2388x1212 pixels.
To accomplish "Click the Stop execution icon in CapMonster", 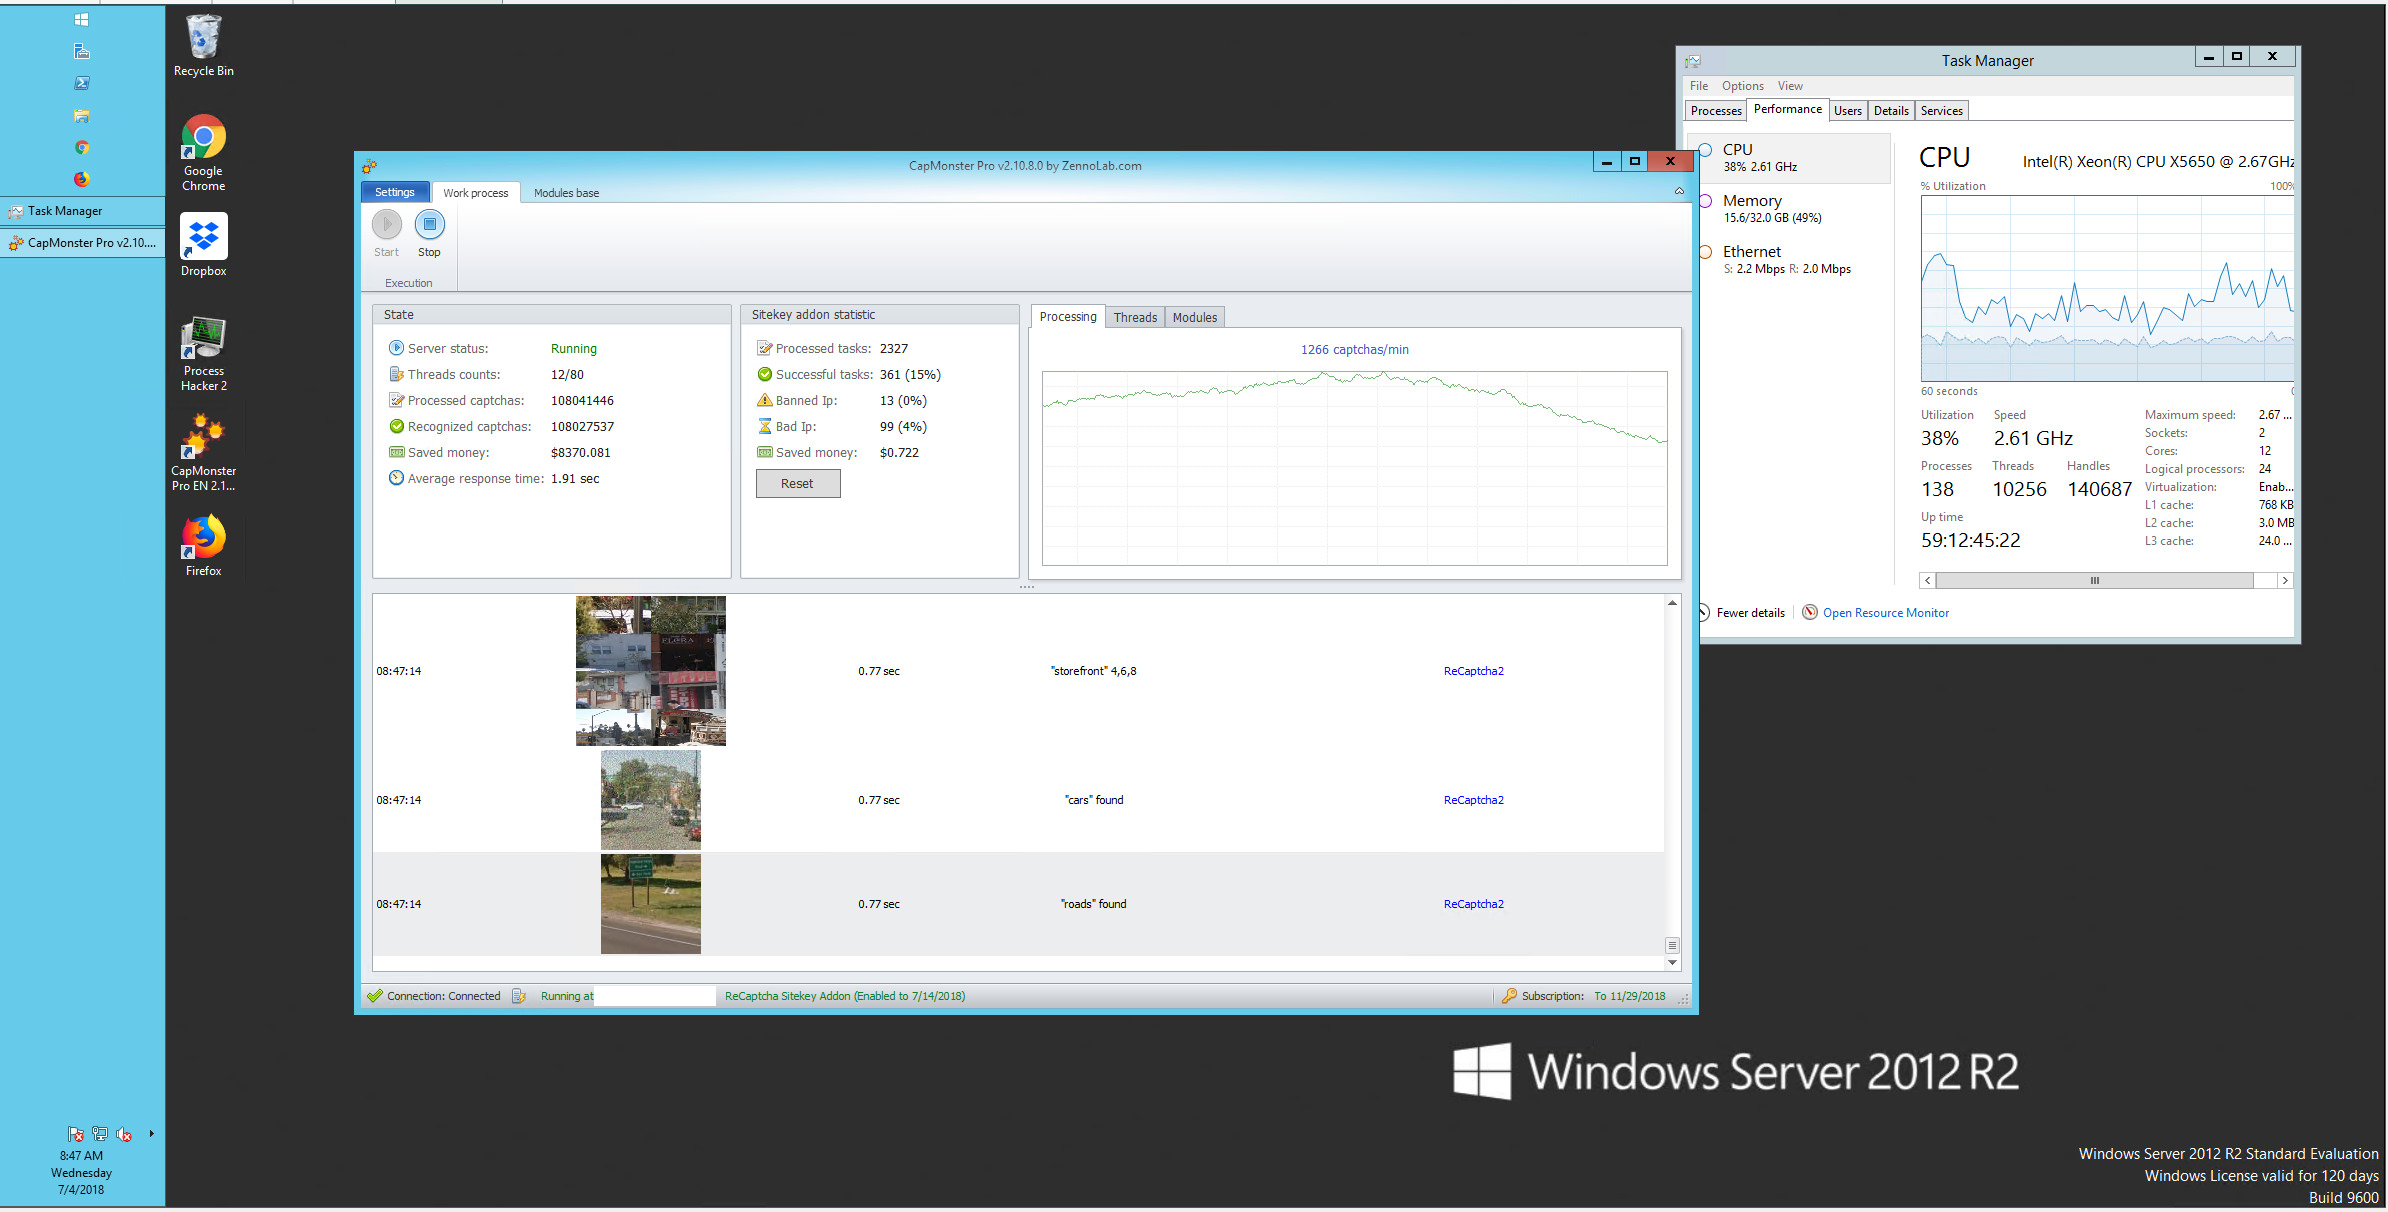I will pos(429,225).
